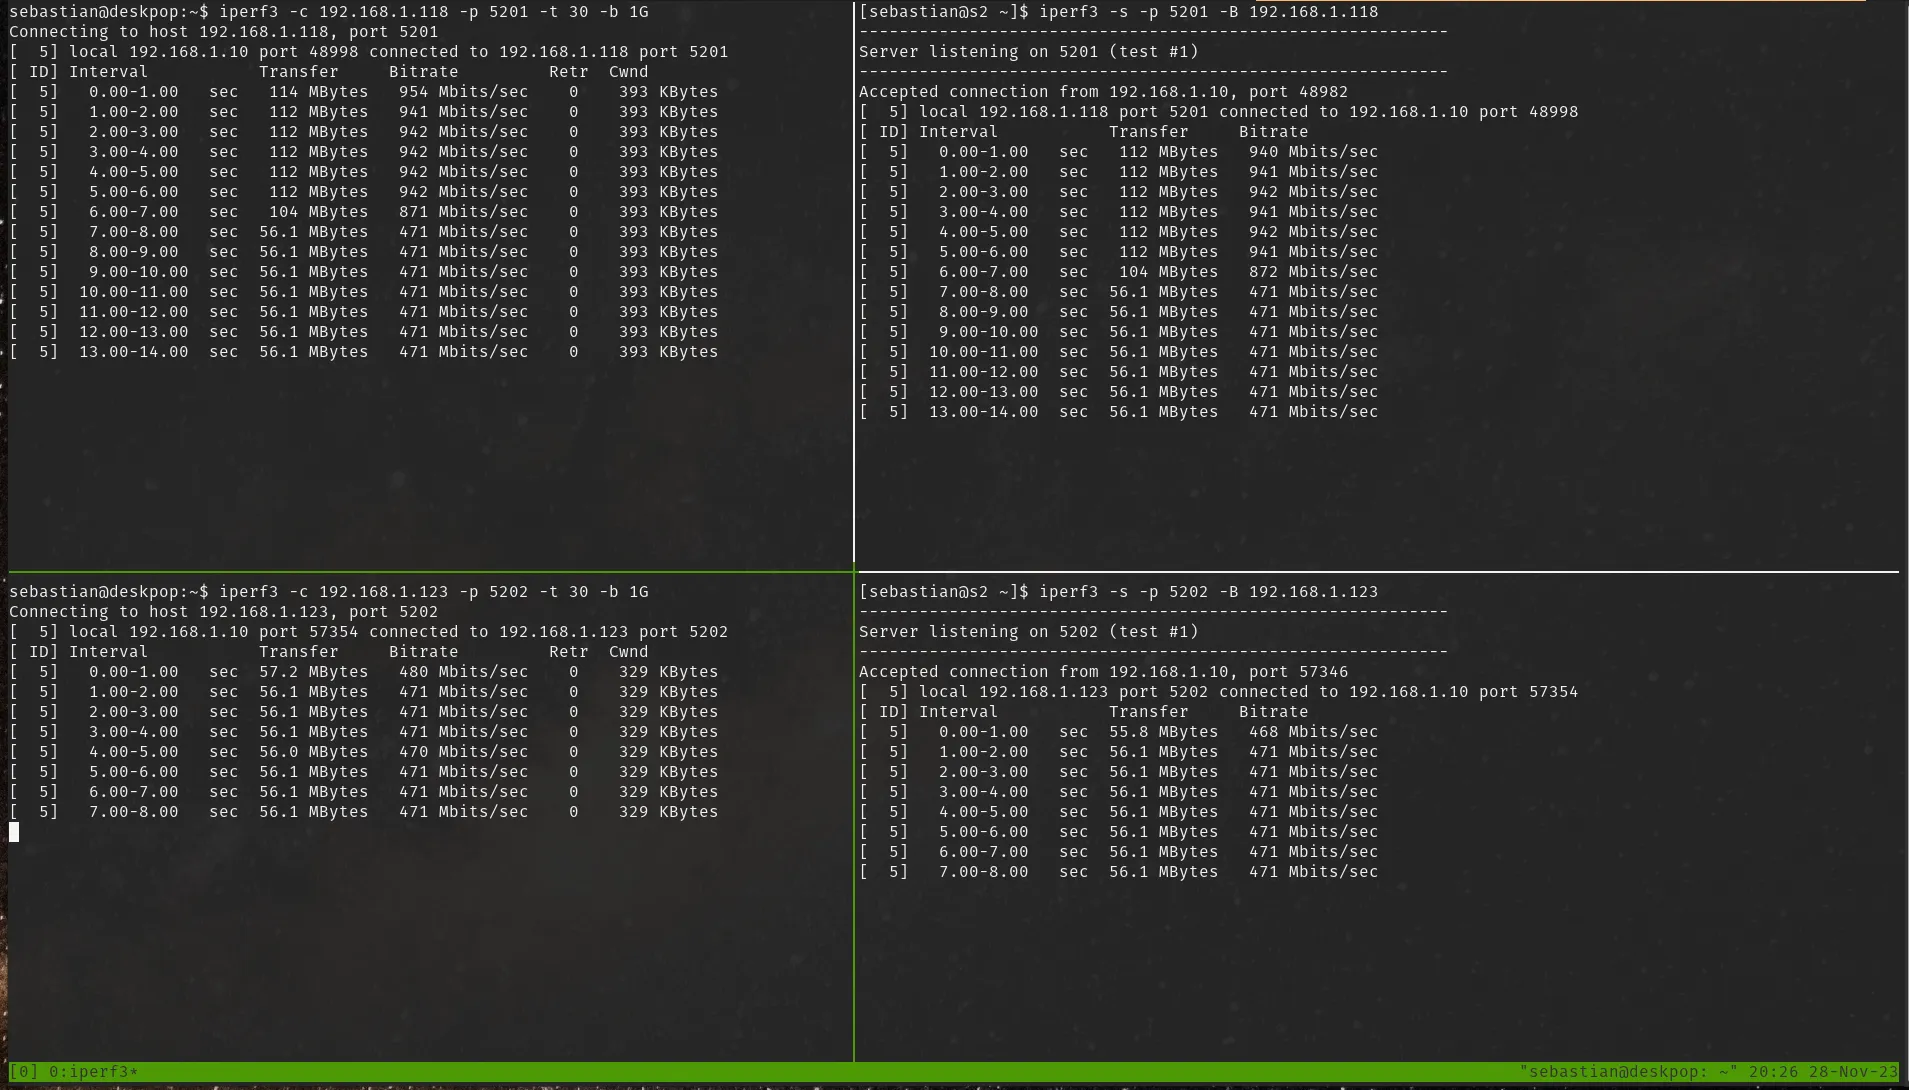Click line "local 192.168.1.118 port 5201 connected to 192.168.1.10"
Viewport: 1909px width, 1090px height.
tap(1194, 112)
